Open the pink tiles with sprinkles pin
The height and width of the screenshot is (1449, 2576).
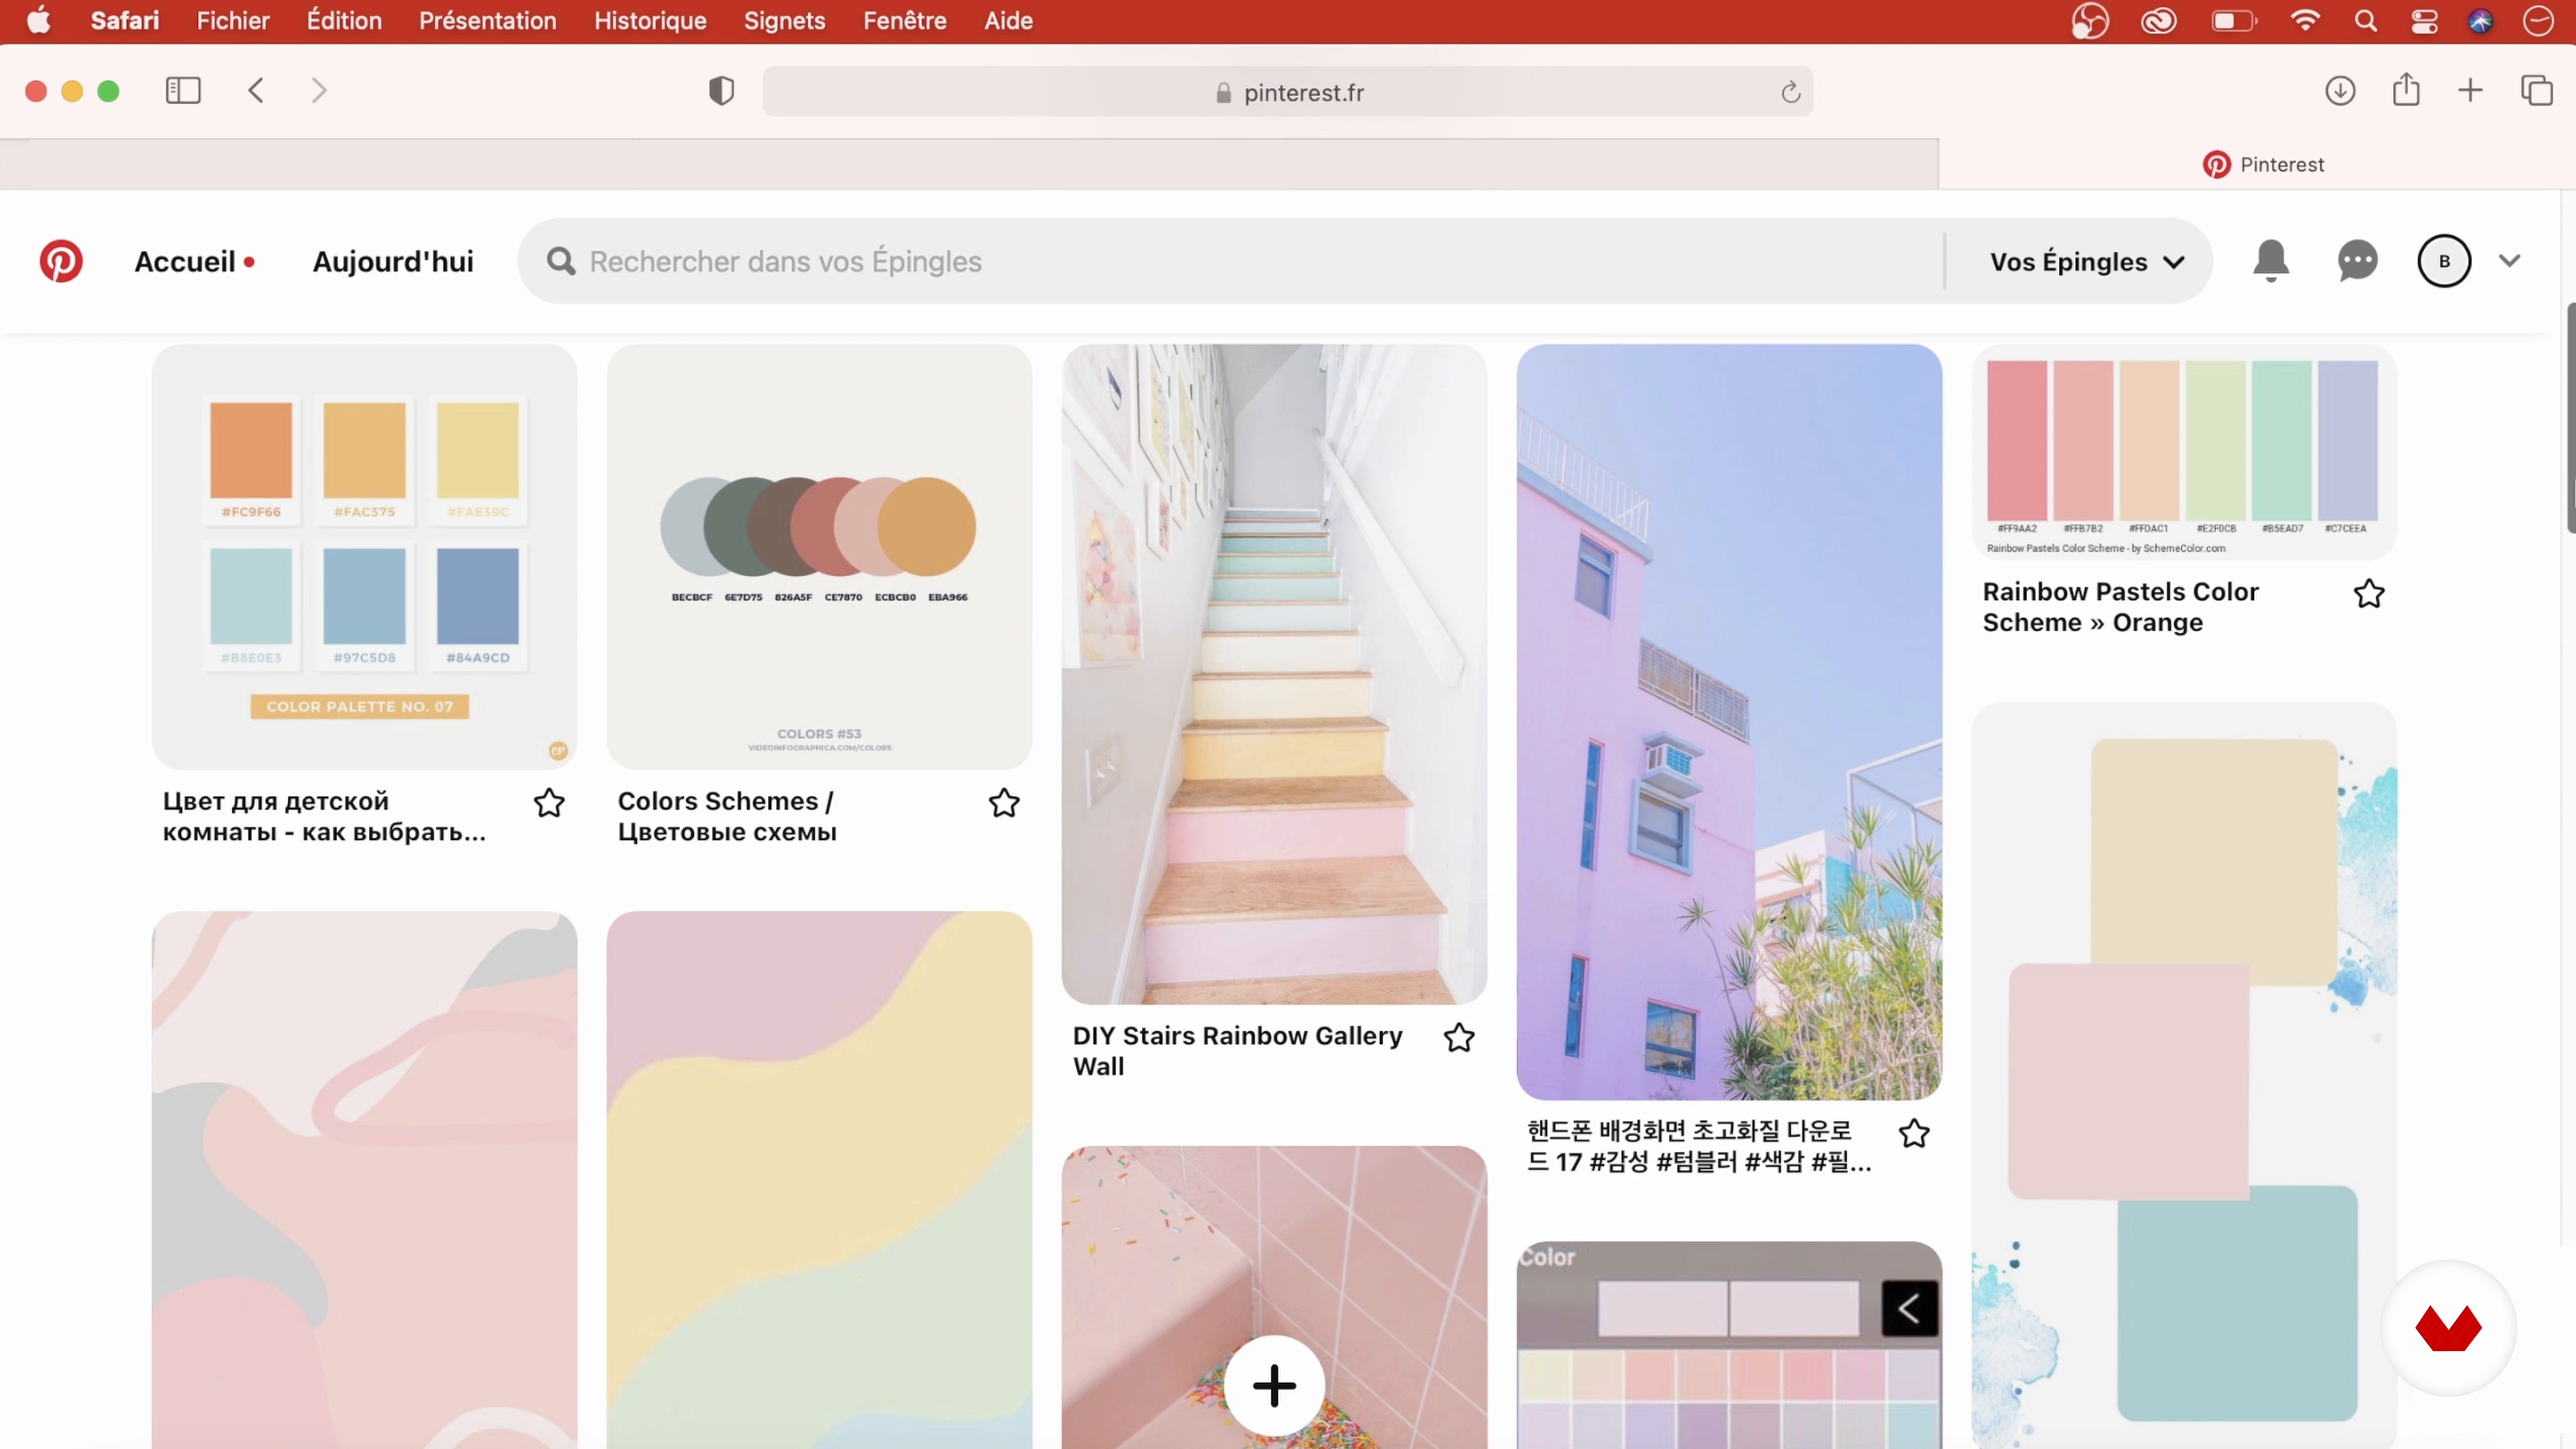coord(1274,1297)
